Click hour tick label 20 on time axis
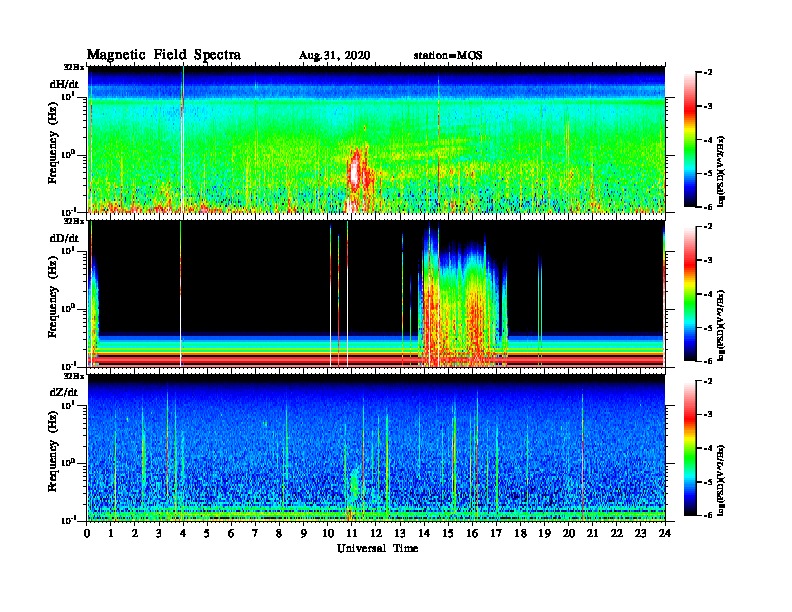 (x=568, y=533)
